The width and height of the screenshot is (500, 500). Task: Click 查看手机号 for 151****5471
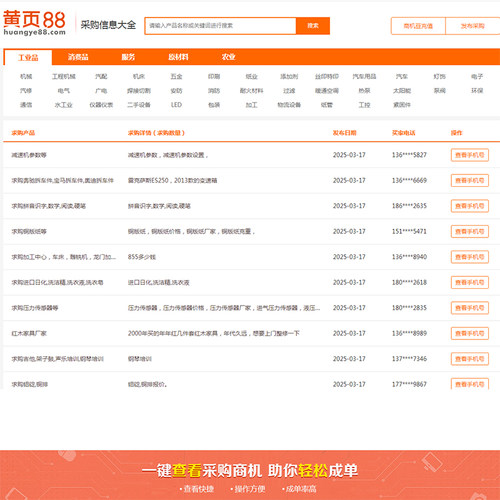[x=470, y=232]
